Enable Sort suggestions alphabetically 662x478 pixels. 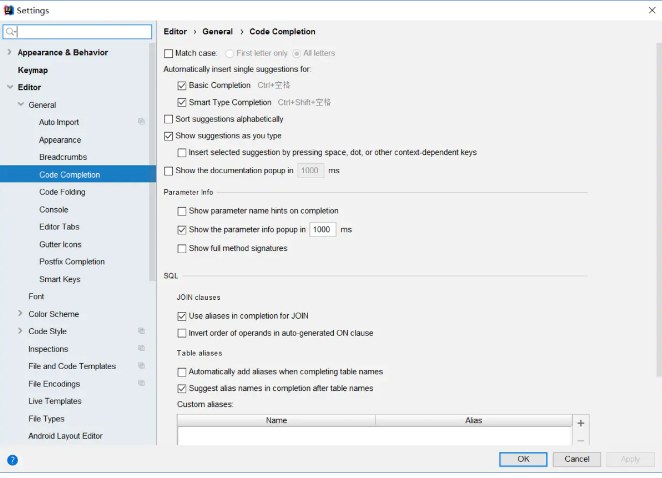click(x=168, y=119)
